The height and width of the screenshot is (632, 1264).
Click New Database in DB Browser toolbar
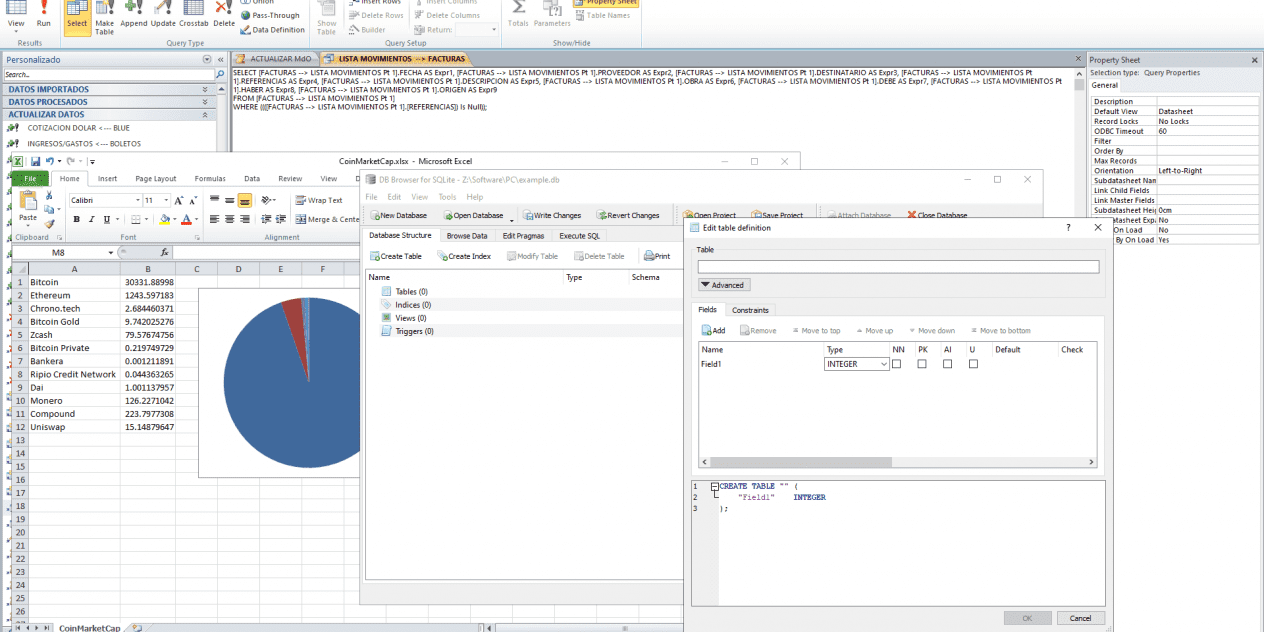398,215
